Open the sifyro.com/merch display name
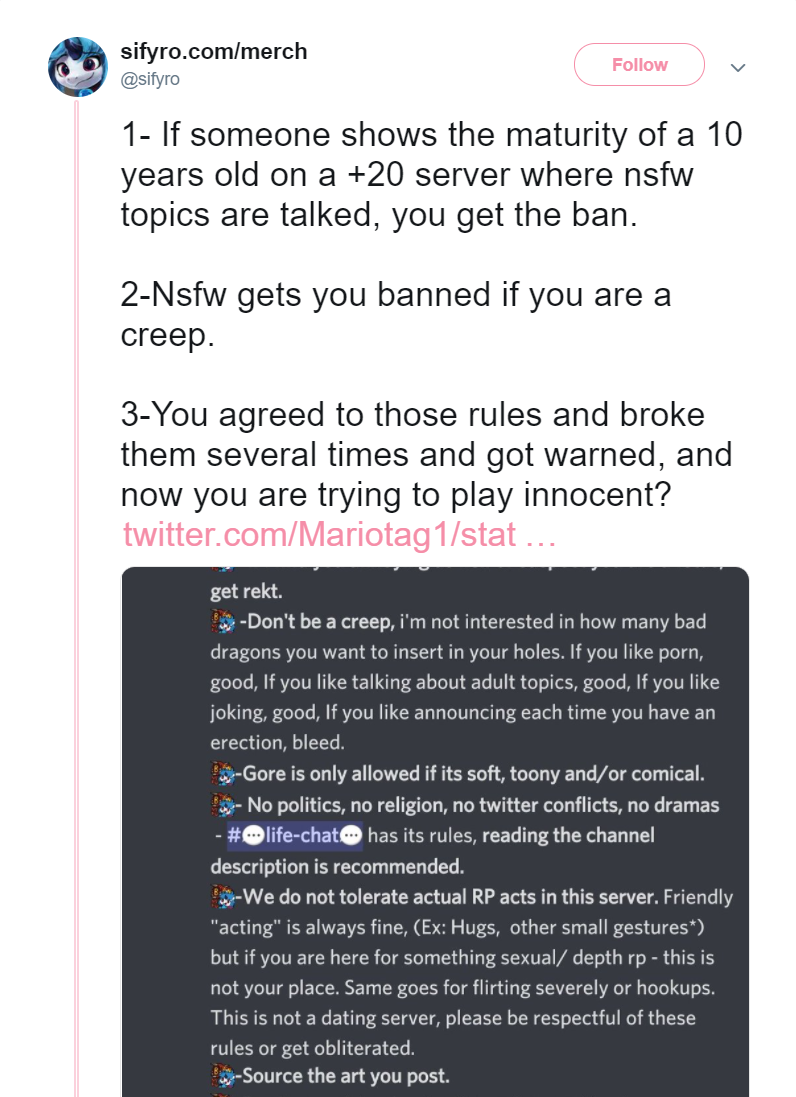 pos(214,51)
